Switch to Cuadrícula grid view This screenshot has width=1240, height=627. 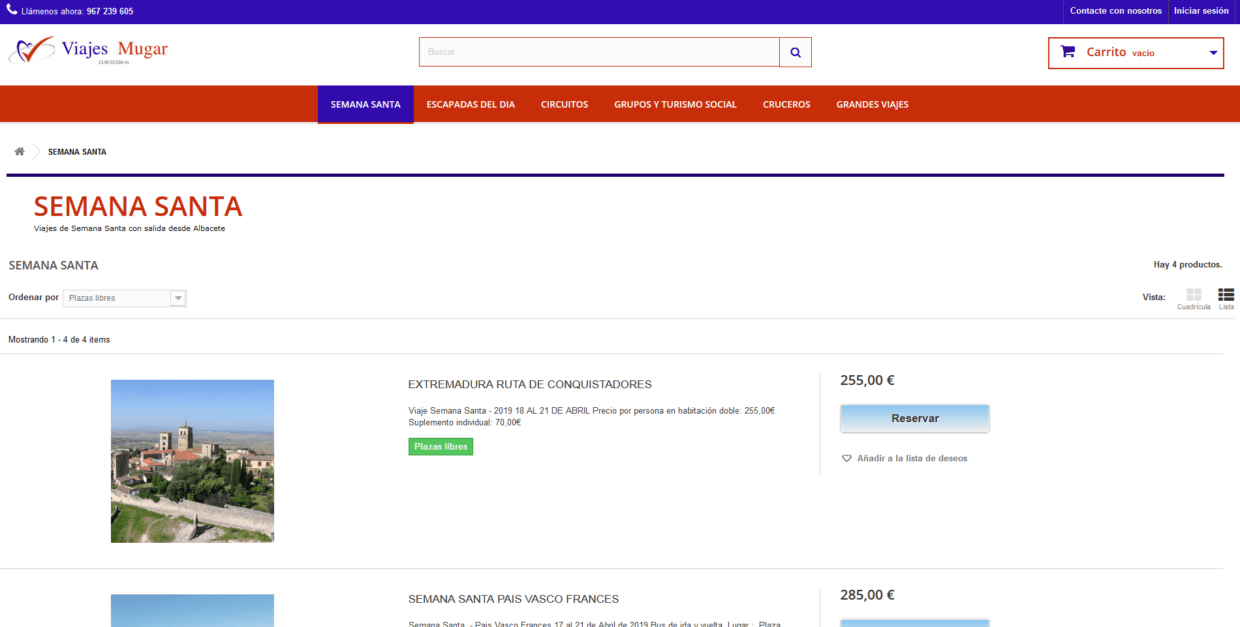(1194, 299)
